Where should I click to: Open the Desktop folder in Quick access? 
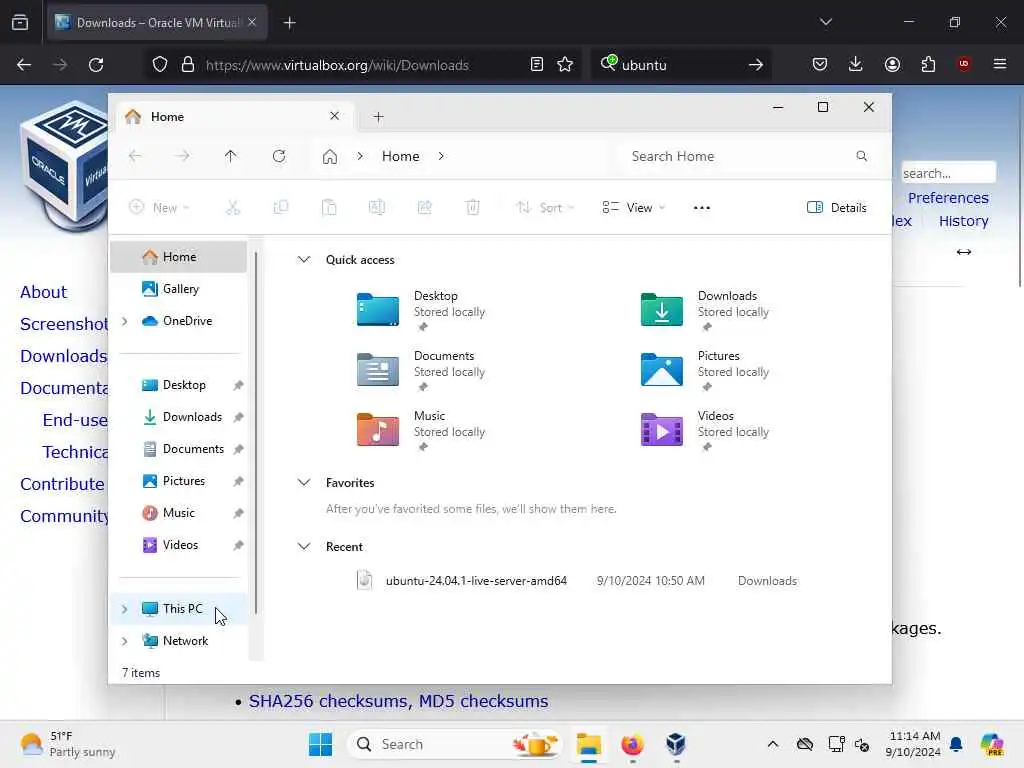click(x=421, y=310)
